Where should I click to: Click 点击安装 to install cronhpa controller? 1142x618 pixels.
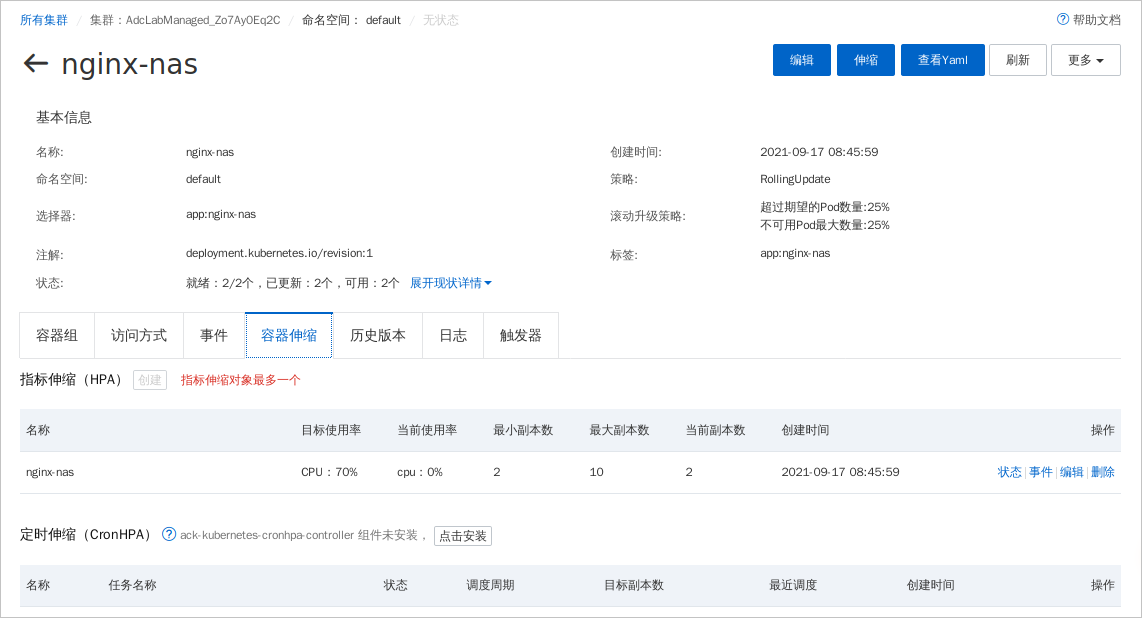click(x=463, y=536)
